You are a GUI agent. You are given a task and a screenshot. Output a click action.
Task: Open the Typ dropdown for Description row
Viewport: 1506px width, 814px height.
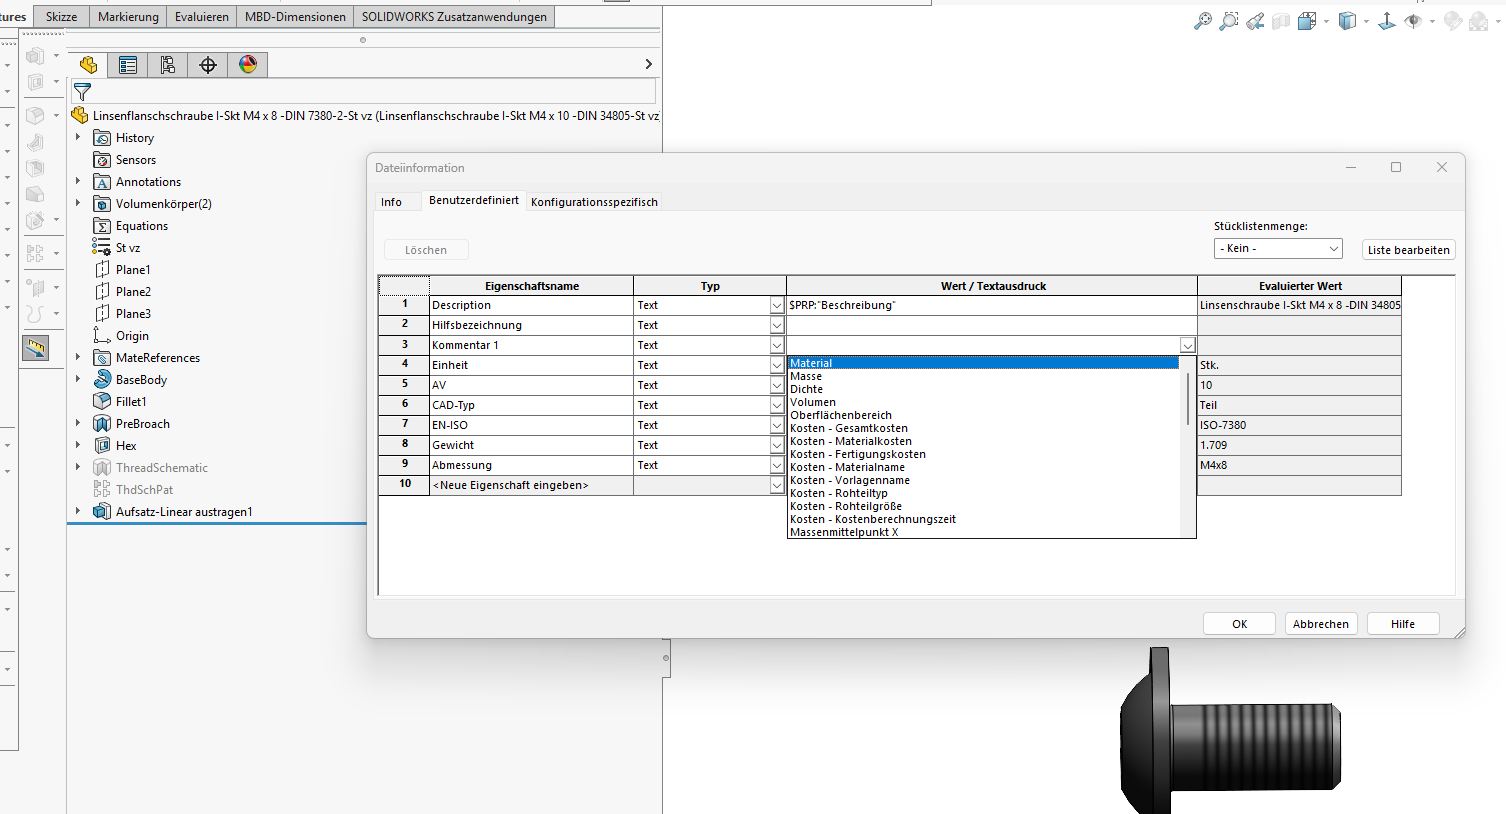(x=777, y=306)
